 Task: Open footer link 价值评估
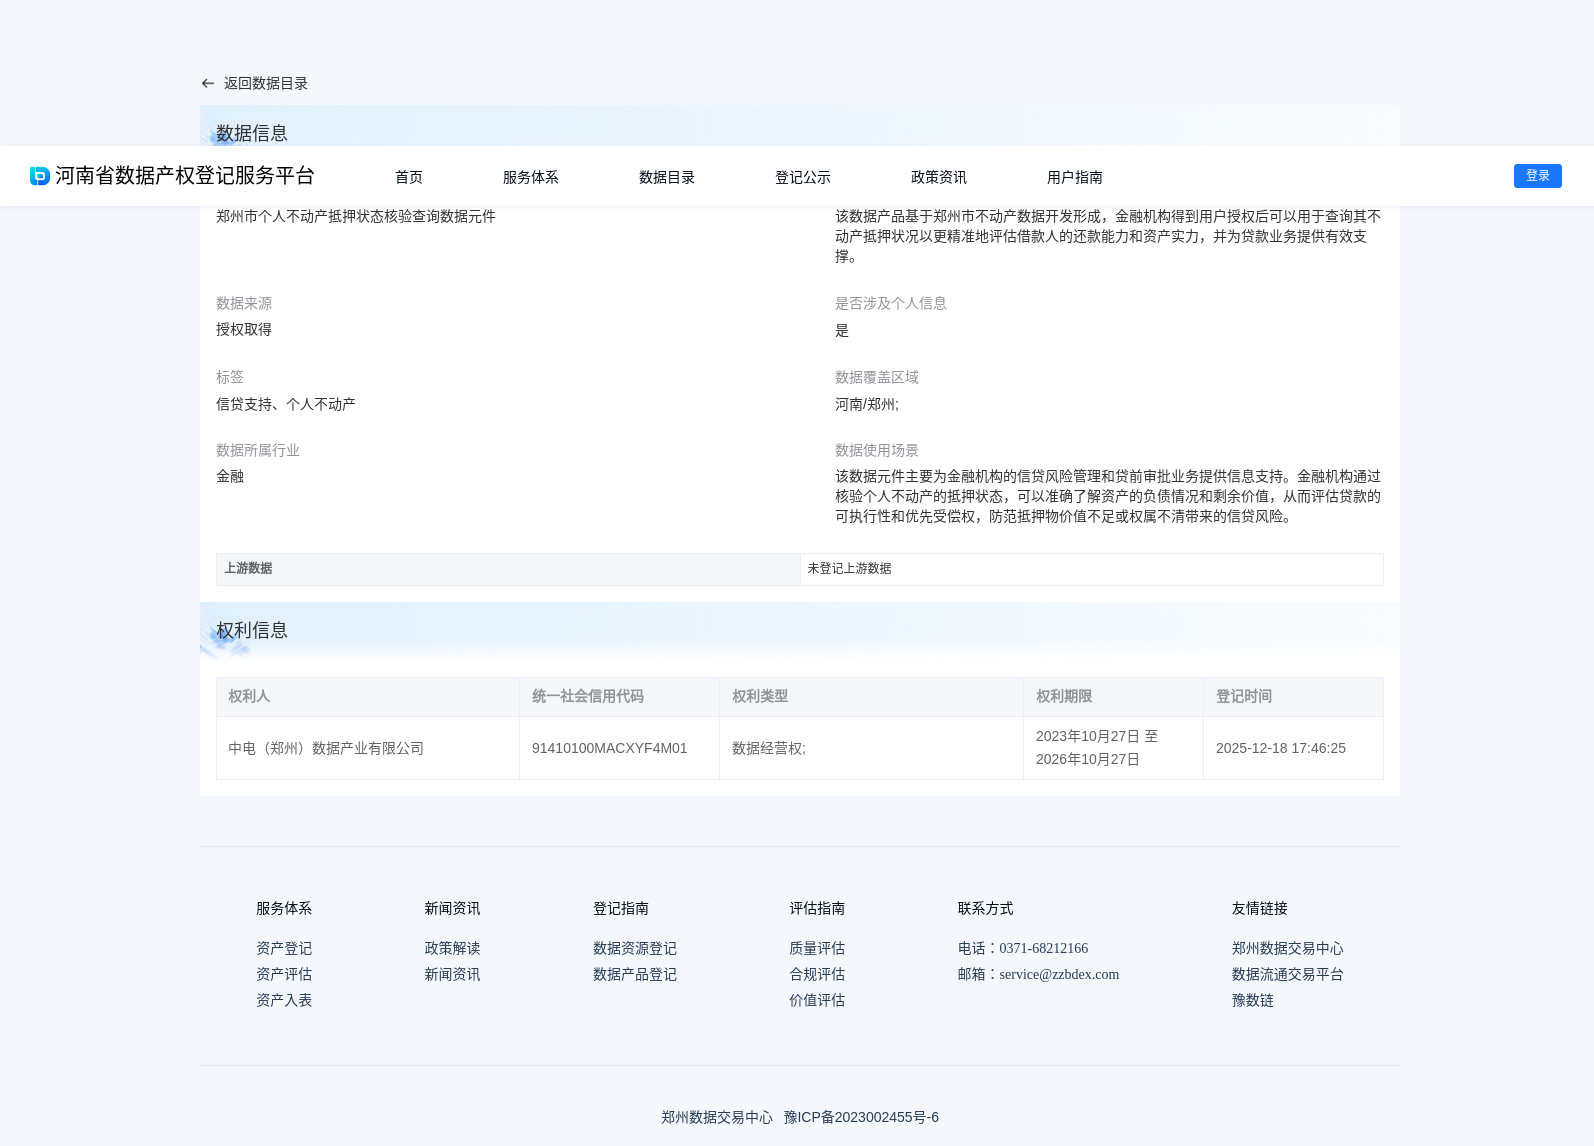tap(817, 1000)
